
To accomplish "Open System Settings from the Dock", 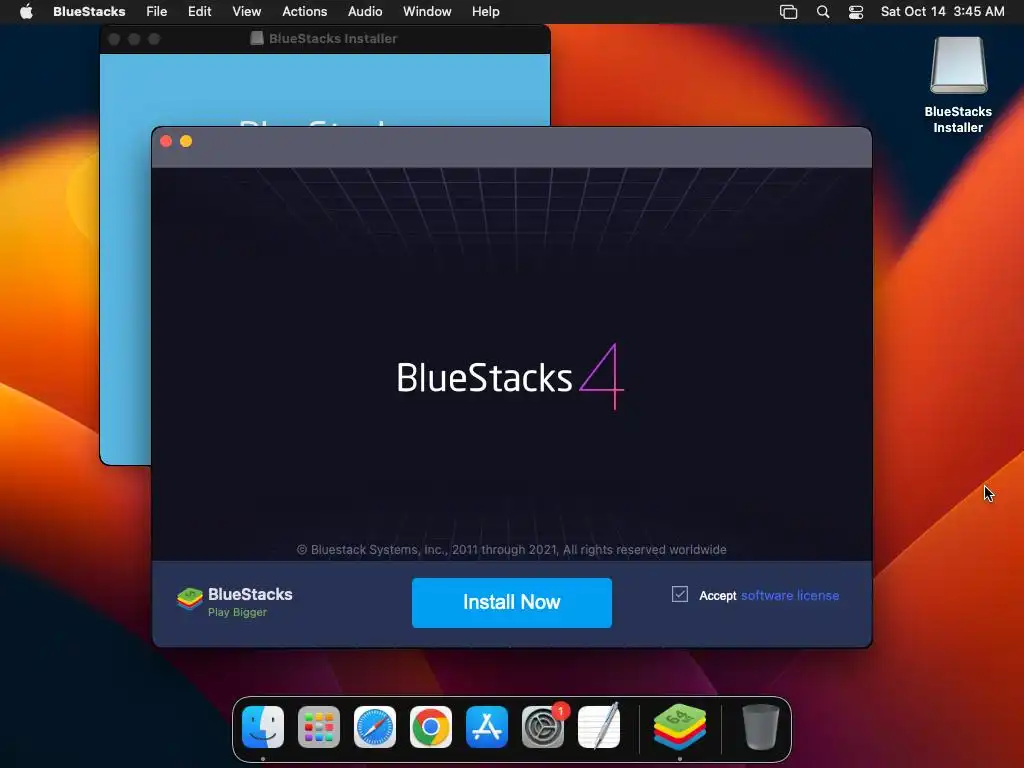I will click(x=543, y=727).
